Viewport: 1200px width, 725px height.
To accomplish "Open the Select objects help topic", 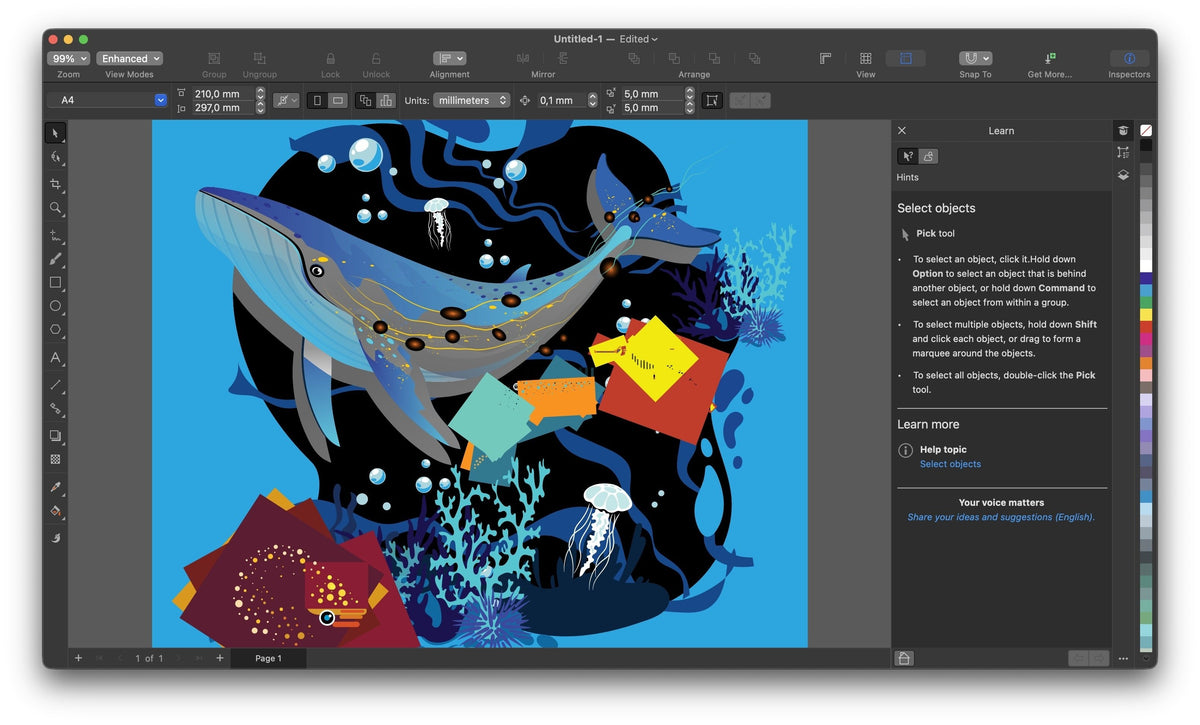I will pos(950,464).
